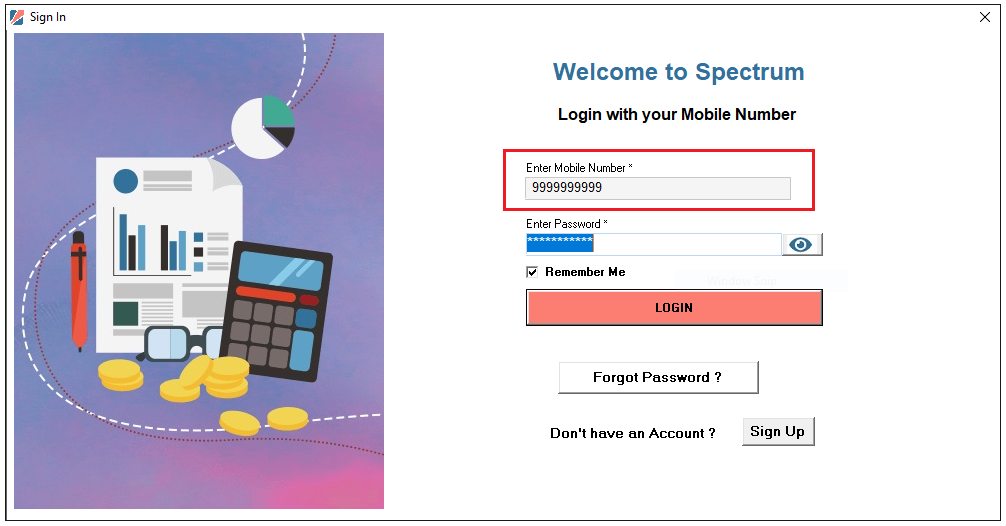Tick the Remember Me checkbox
The width and height of the screenshot is (1006, 526).
(x=532, y=272)
